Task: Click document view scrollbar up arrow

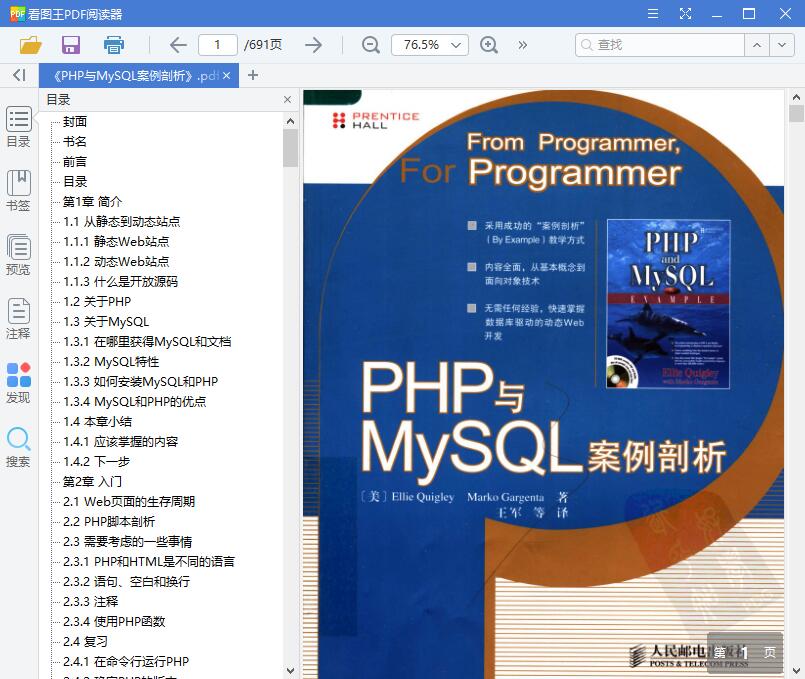Action: pyautogui.click(x=796, y=97)
